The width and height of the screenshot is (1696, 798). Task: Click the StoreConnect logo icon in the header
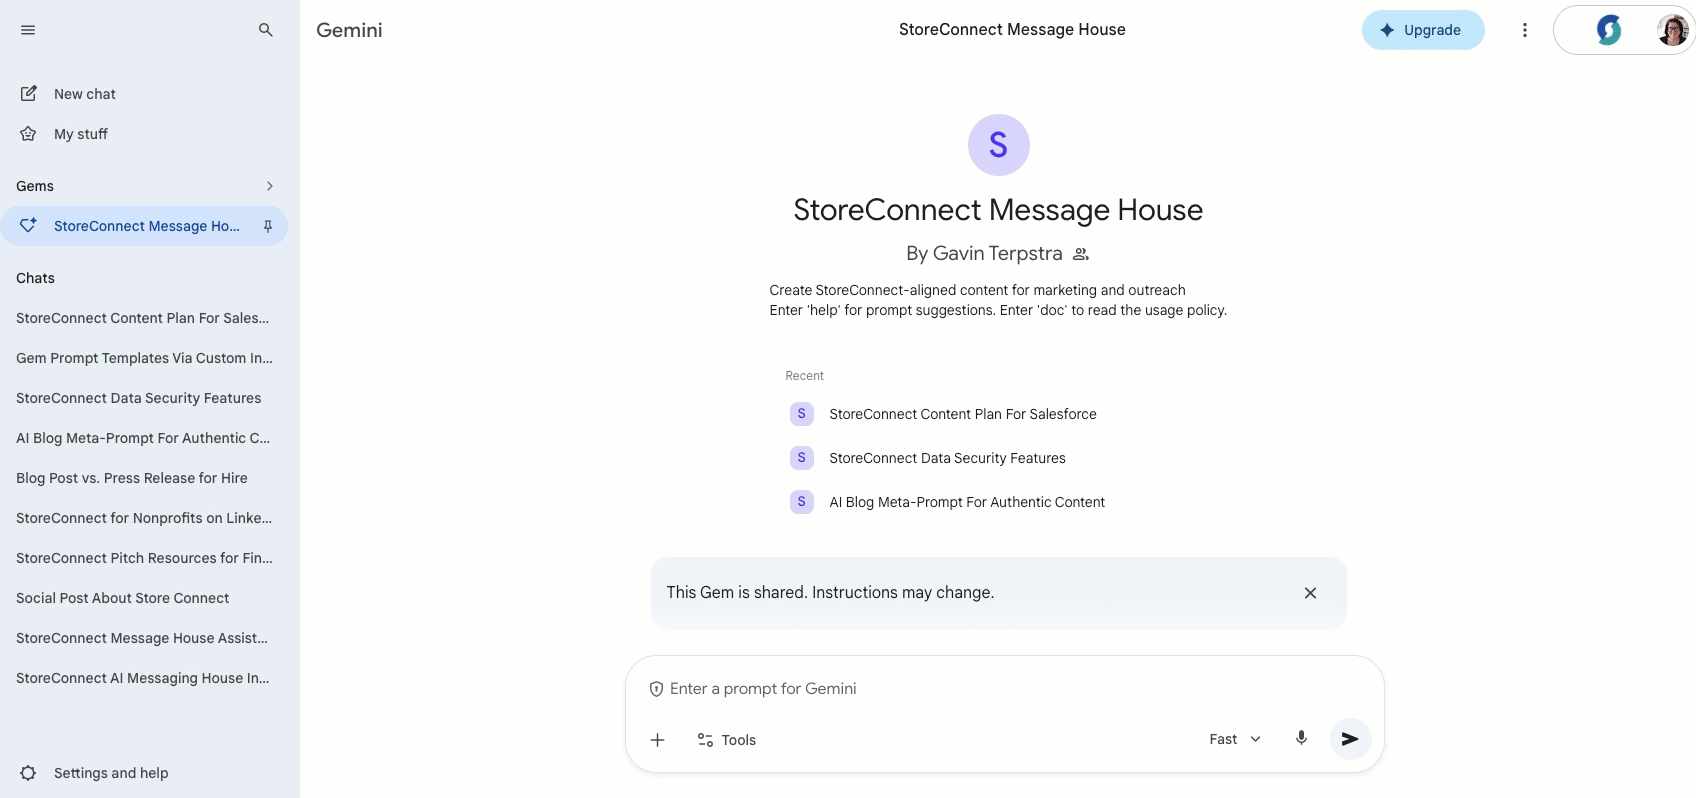pyautogui.click(x=1609, y=30)
